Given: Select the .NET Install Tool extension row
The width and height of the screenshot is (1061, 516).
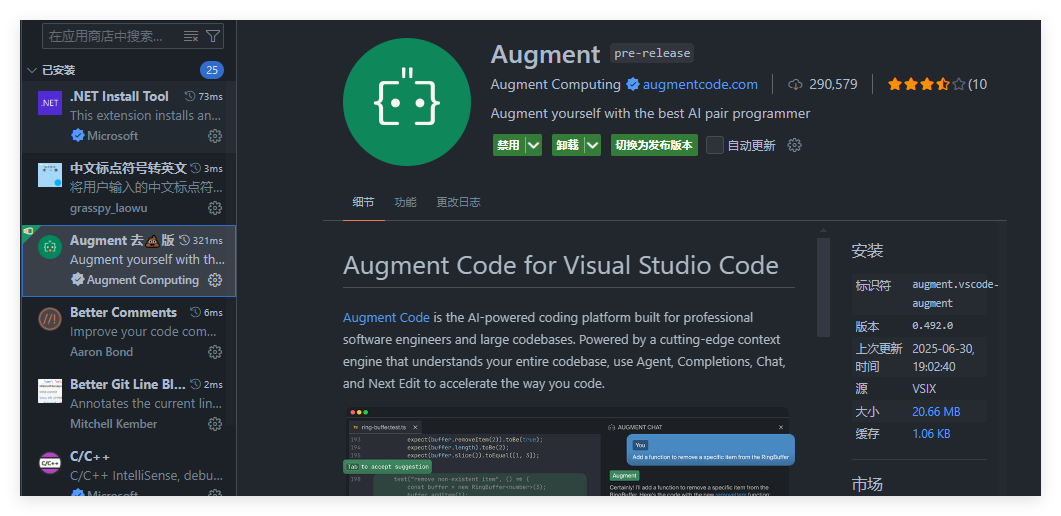Looking at the screenshot, I should (x=129, y=117).
